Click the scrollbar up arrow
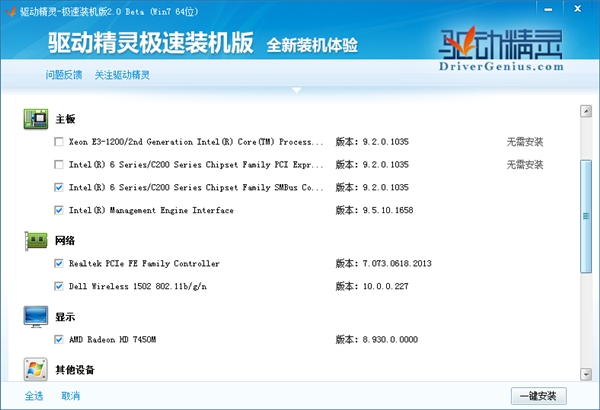The width and height of the screenshot is (600, 410). click(x=586, y=111)
